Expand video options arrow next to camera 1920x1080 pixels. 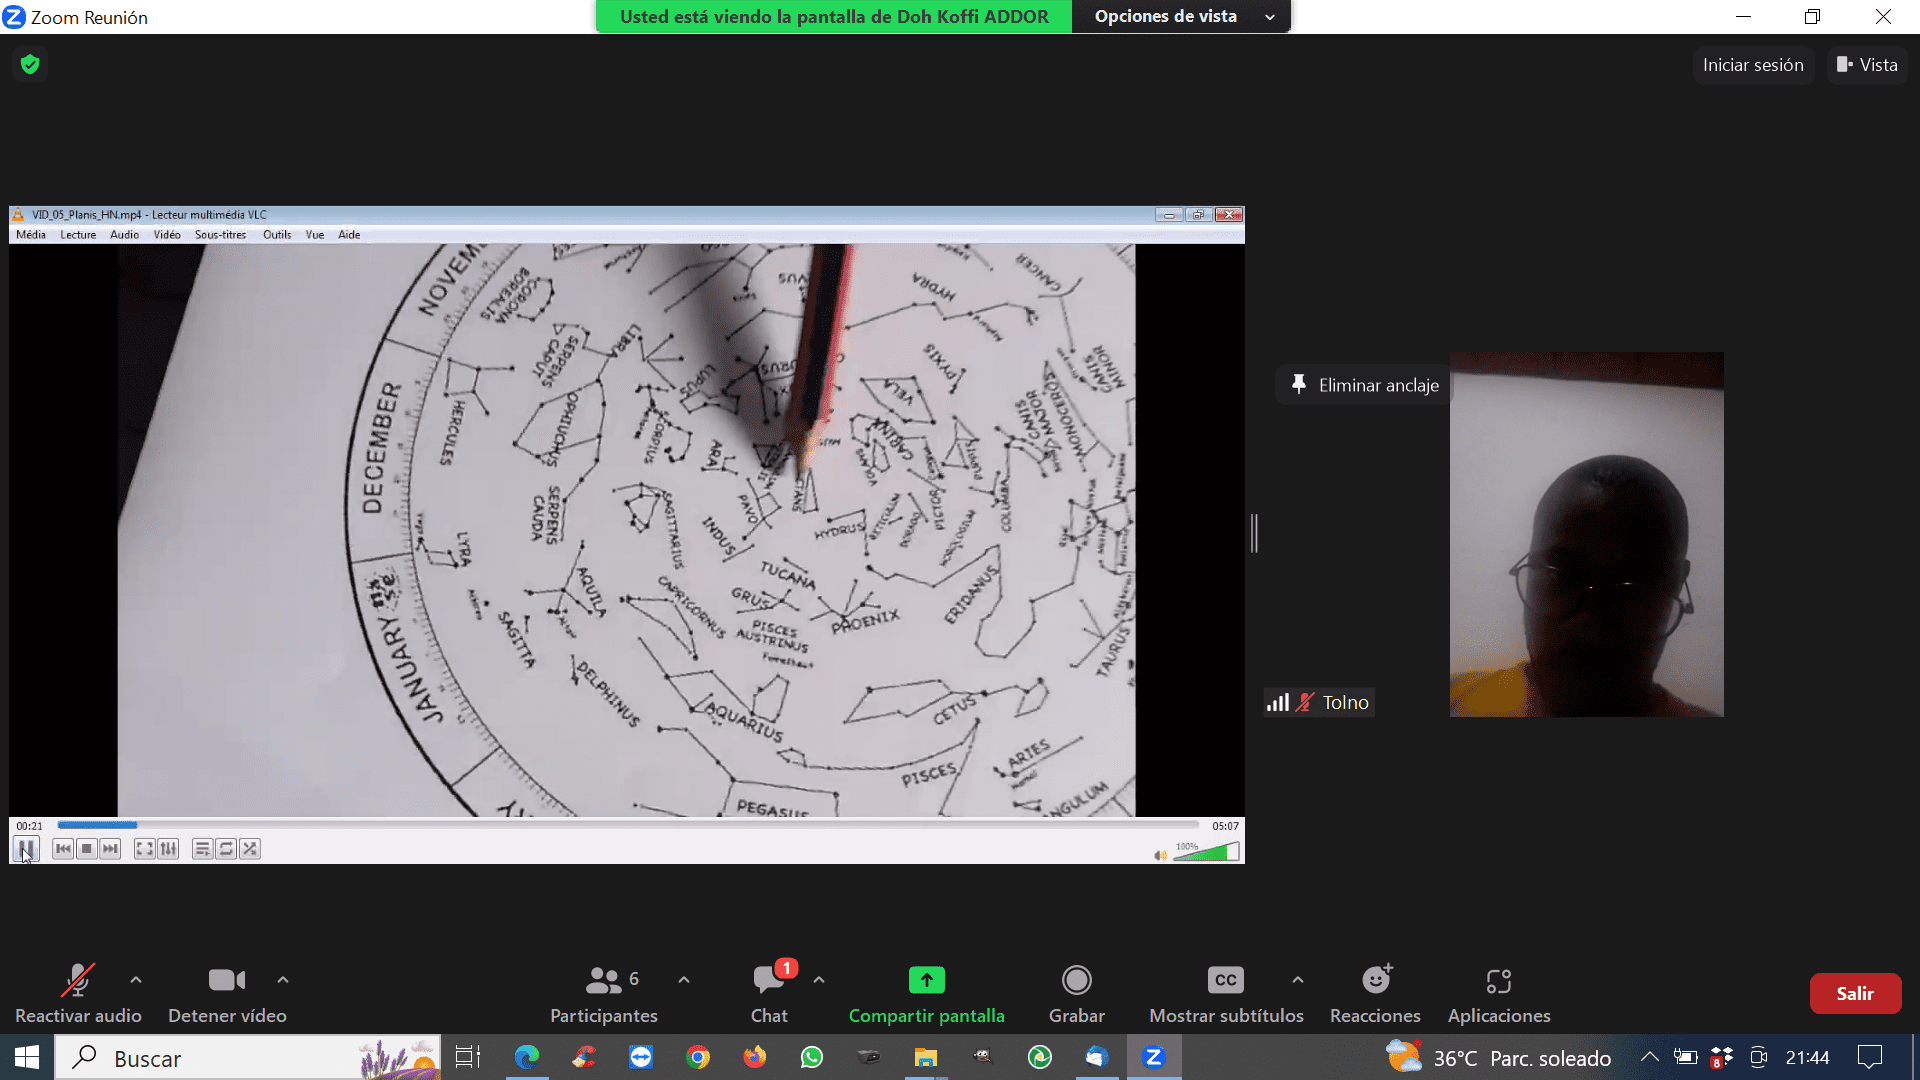[283, 980]
